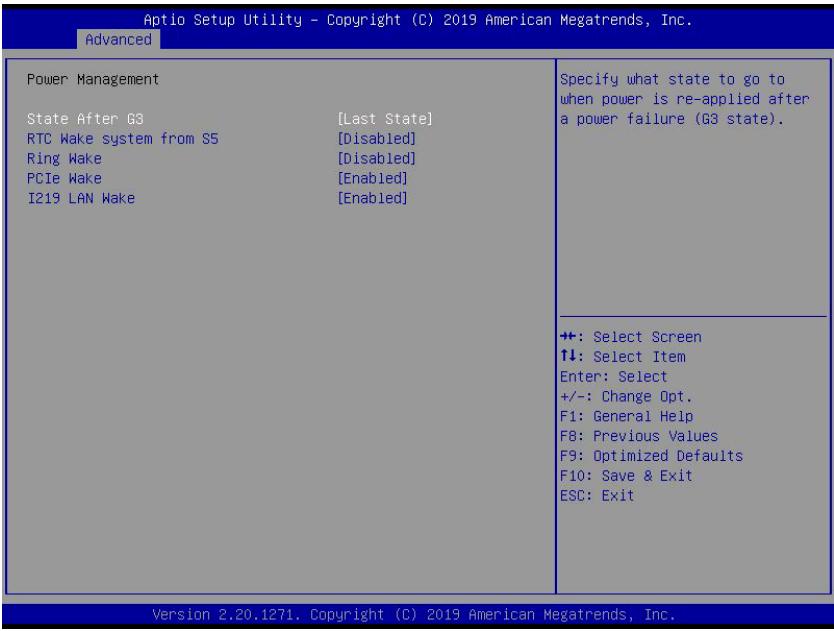This screenshot has height=631, width=834.
Task: Select the PCIe Wake setting
Action: click(x=64, y=178)
